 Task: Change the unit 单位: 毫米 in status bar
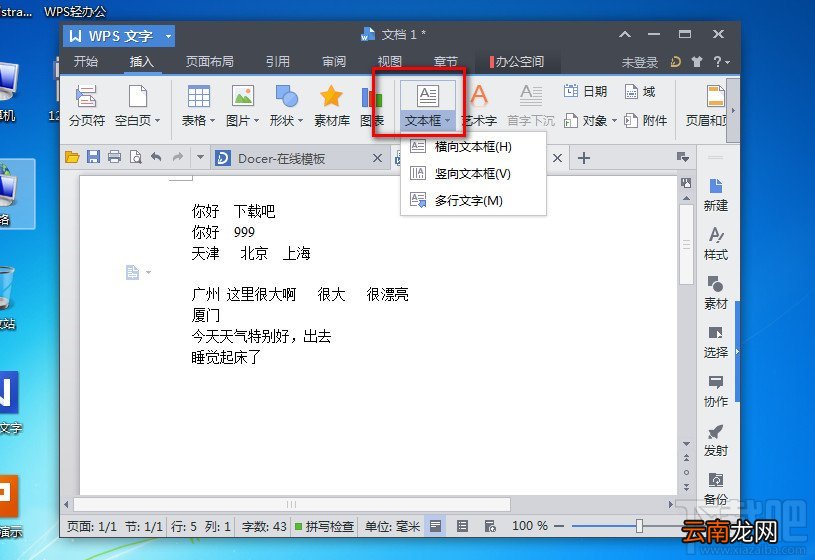point(392,526)
